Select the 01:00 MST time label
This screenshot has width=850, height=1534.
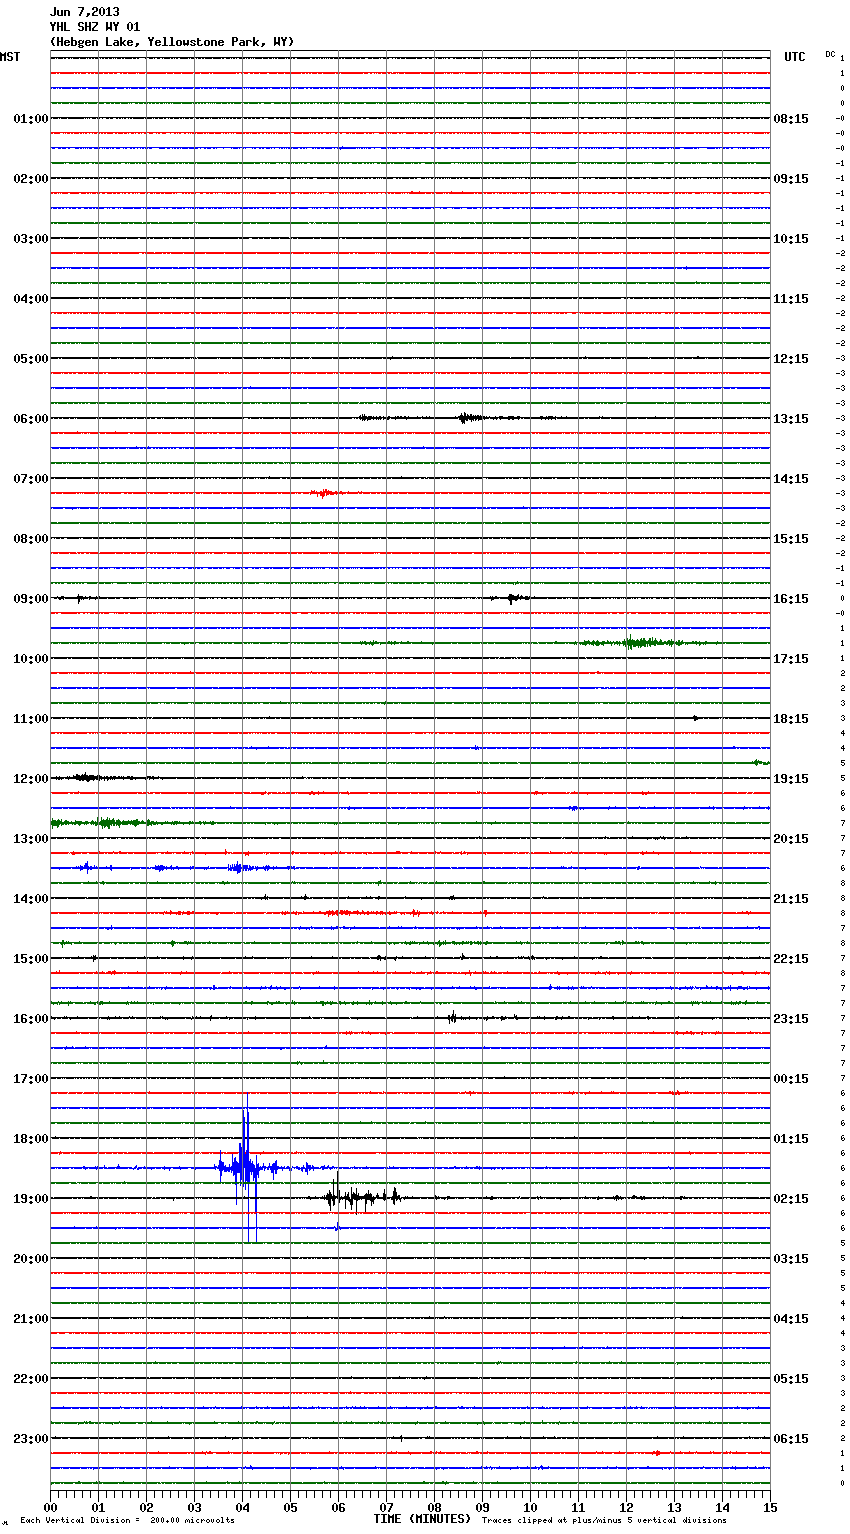pyautogui.click(x=31, y=119)
